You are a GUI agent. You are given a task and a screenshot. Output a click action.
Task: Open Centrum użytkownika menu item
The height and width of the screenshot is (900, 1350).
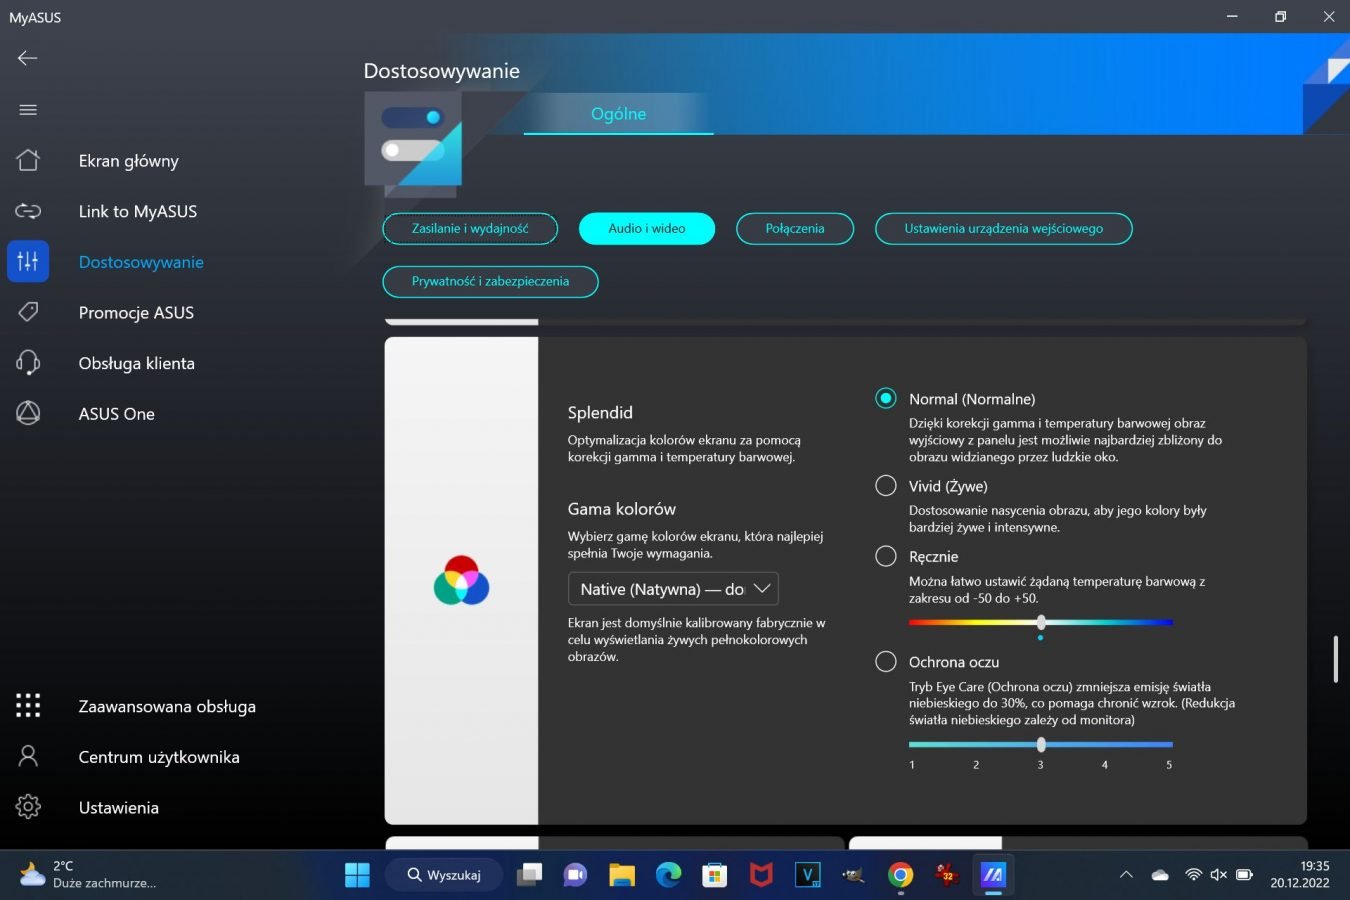pyautogui.click(x=159, y=757)
